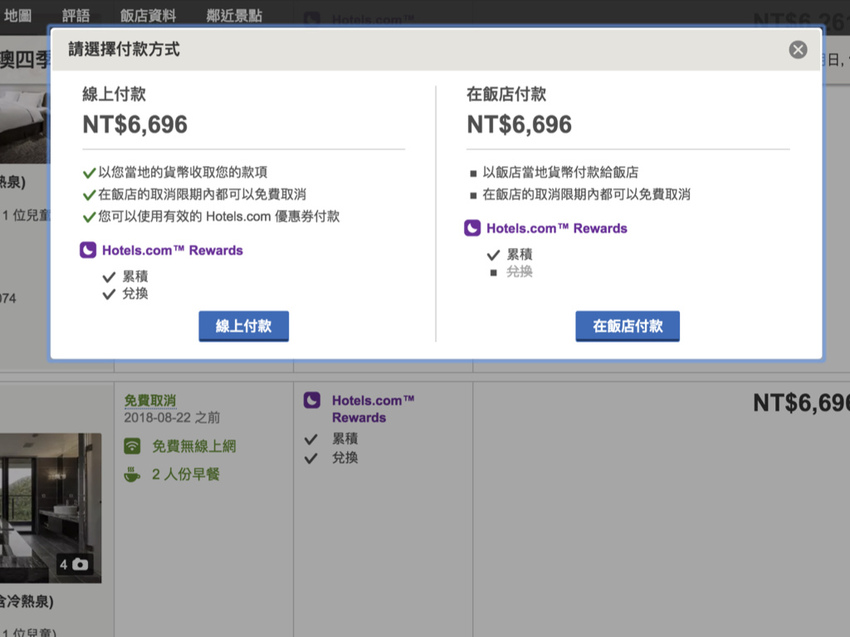Click Hotels.com Rewards moon icon under 在飯店付款

point(473,228)
